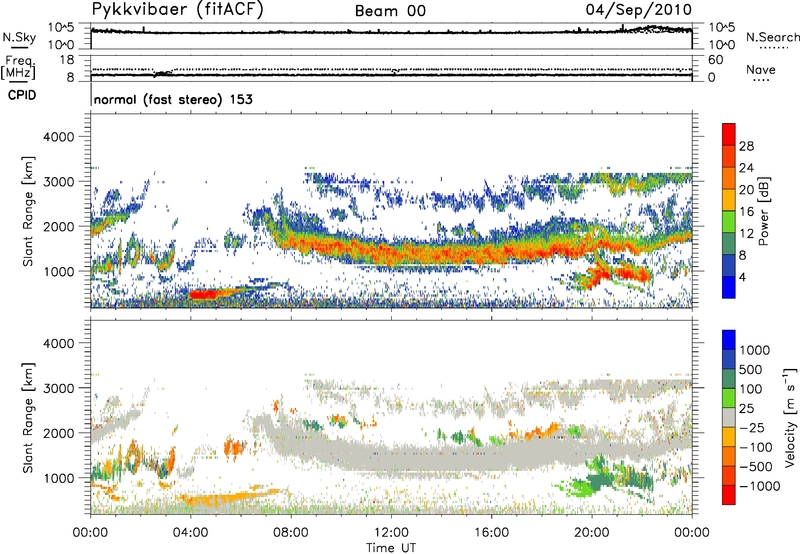Click the power colorbar value '4'
Image resolution: width=800 pixels, height=554 pixels.
coord(742,277)
